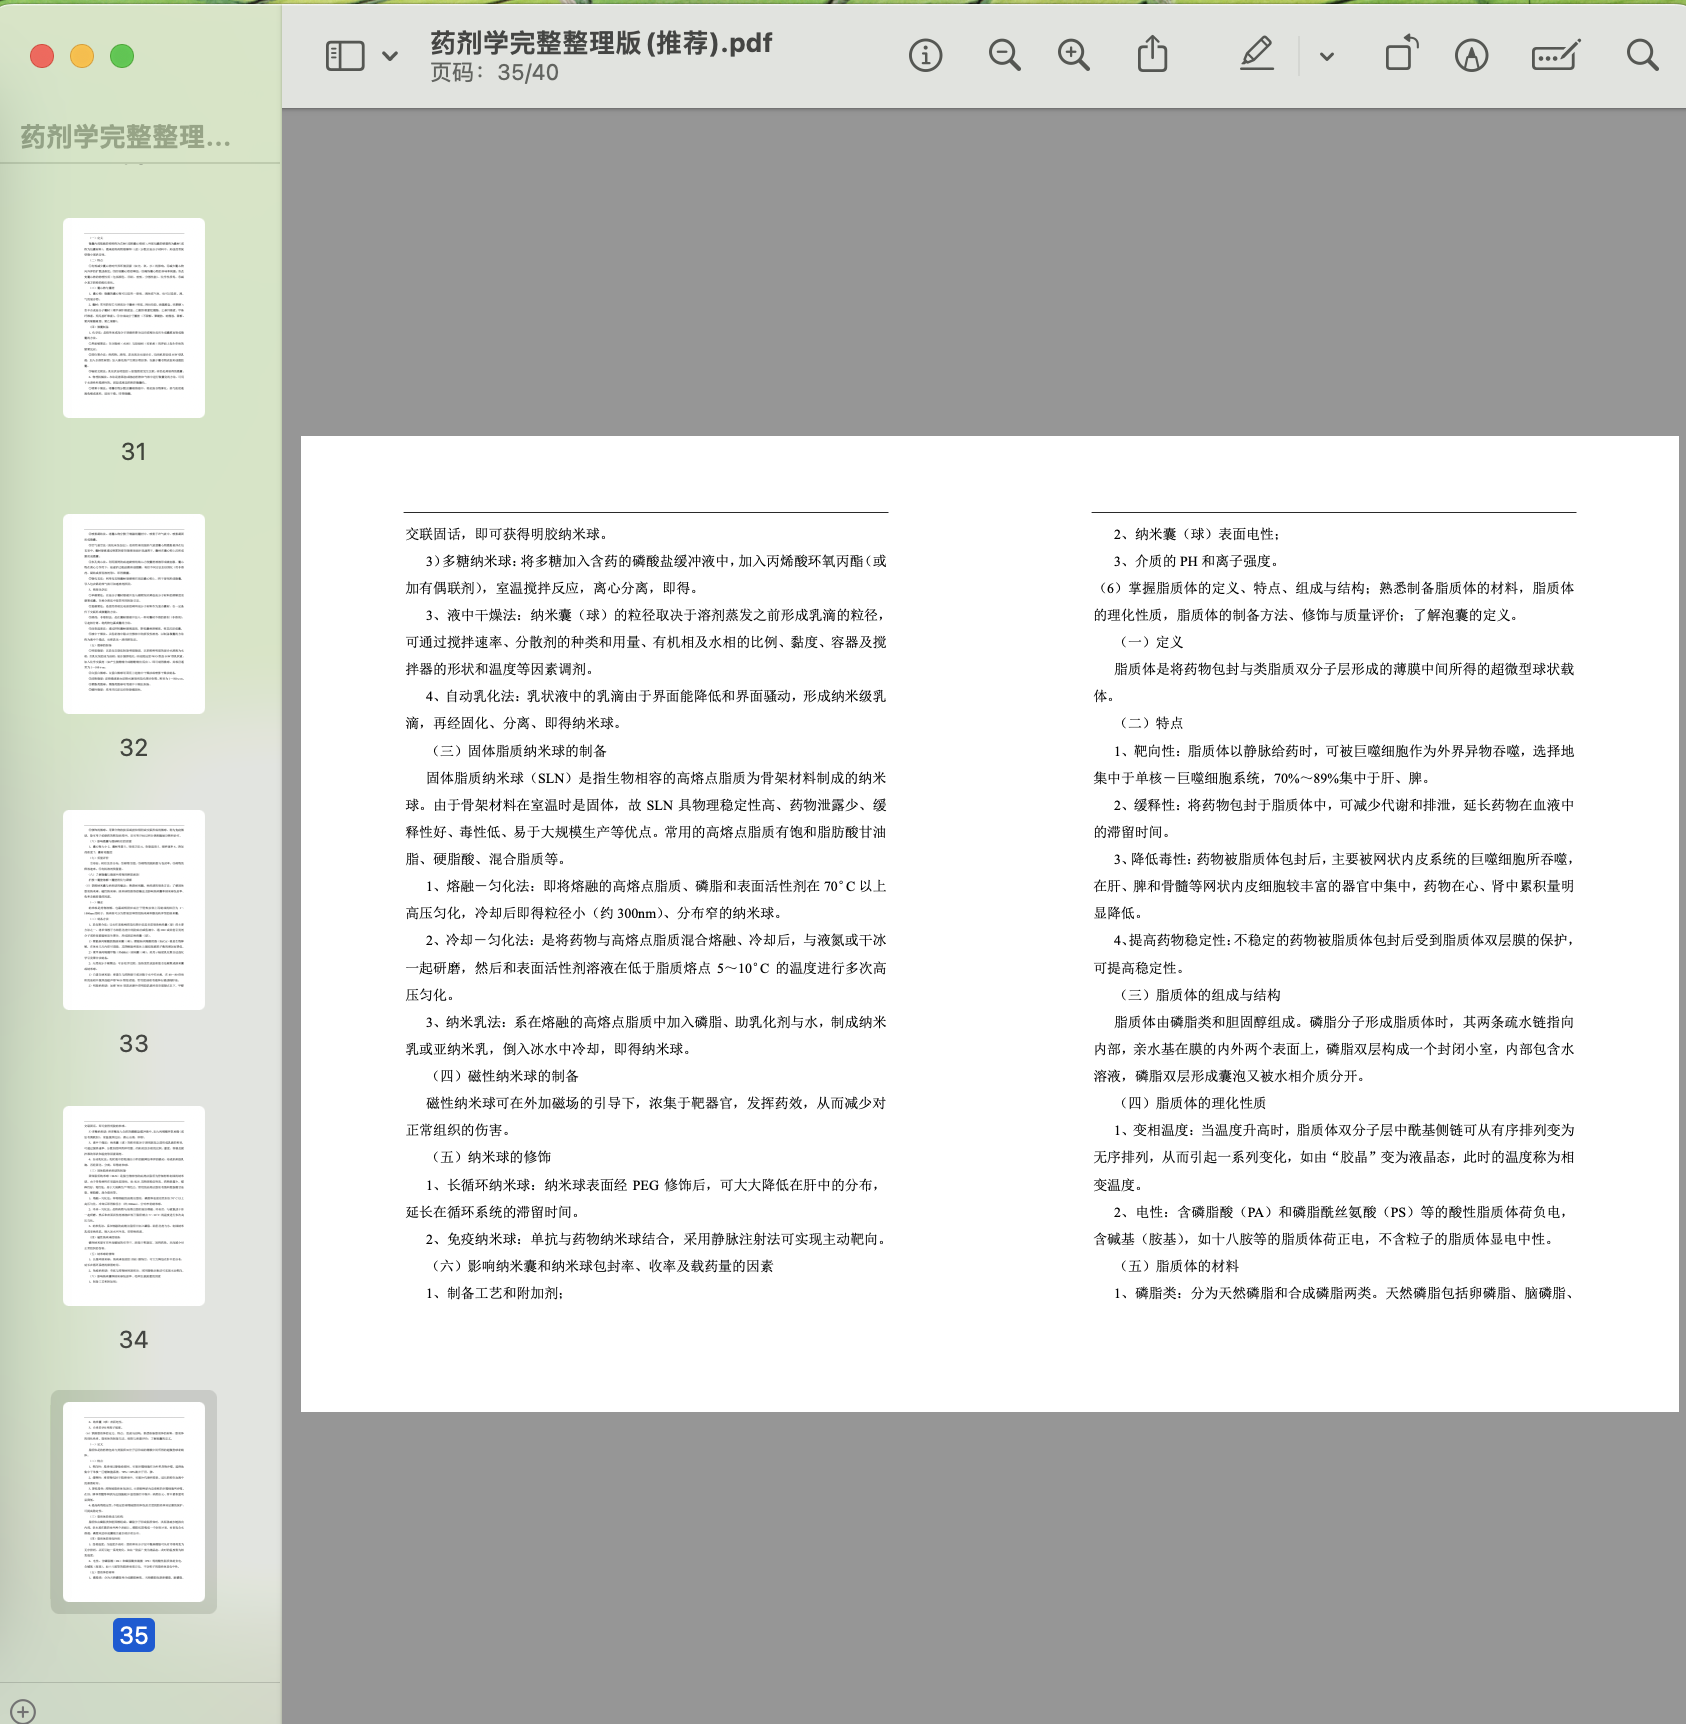Rotate the page with rotate icon
The image size is (1686, 1724).
pos(1401,55)
